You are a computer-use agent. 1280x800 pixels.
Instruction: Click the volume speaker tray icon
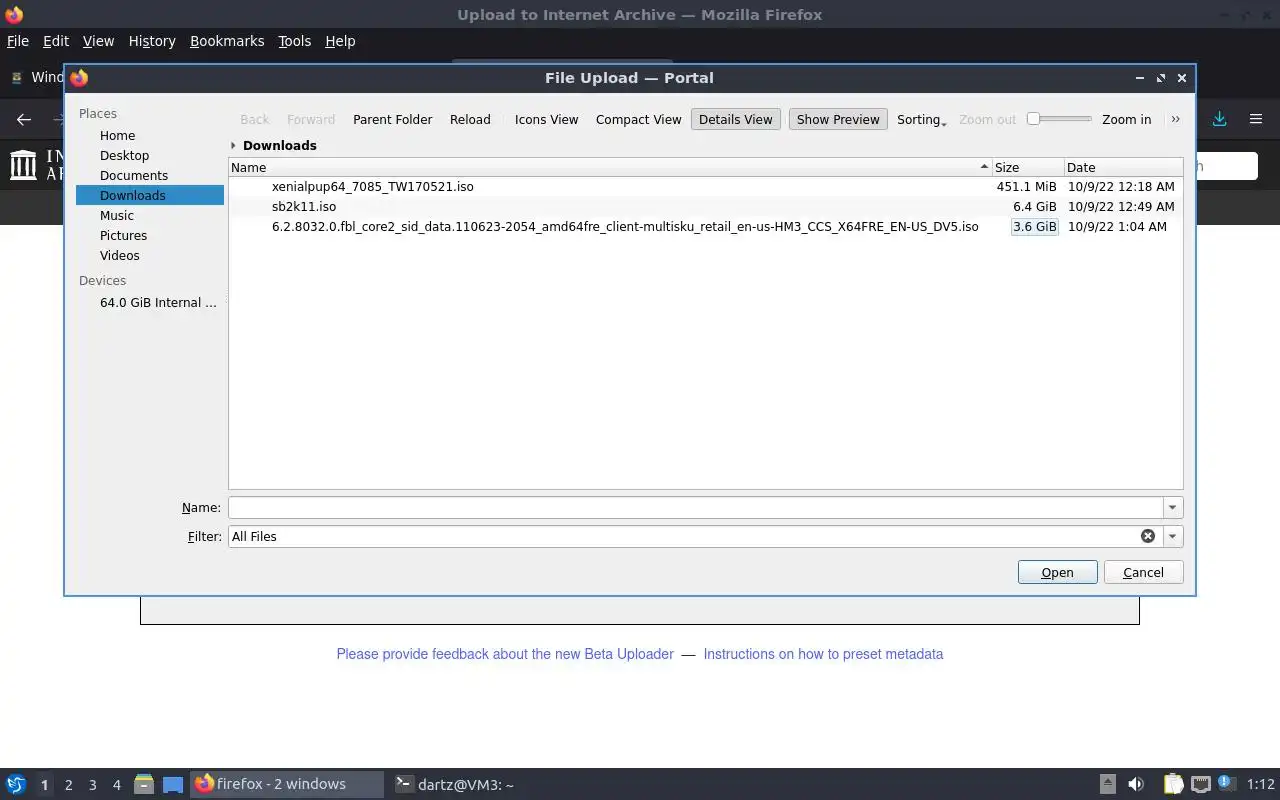click(1136, 785)
